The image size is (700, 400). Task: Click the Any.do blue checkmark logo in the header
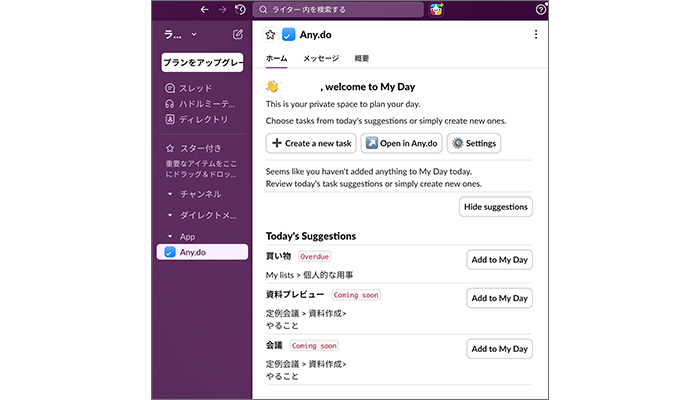point(289,35)
